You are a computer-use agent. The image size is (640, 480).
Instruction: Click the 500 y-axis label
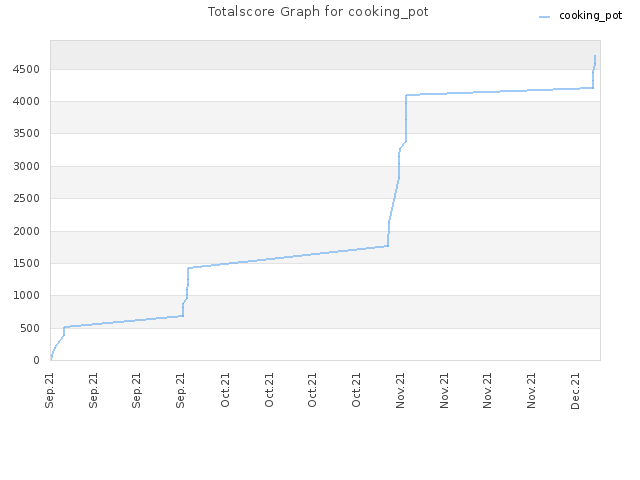point(30,328)
